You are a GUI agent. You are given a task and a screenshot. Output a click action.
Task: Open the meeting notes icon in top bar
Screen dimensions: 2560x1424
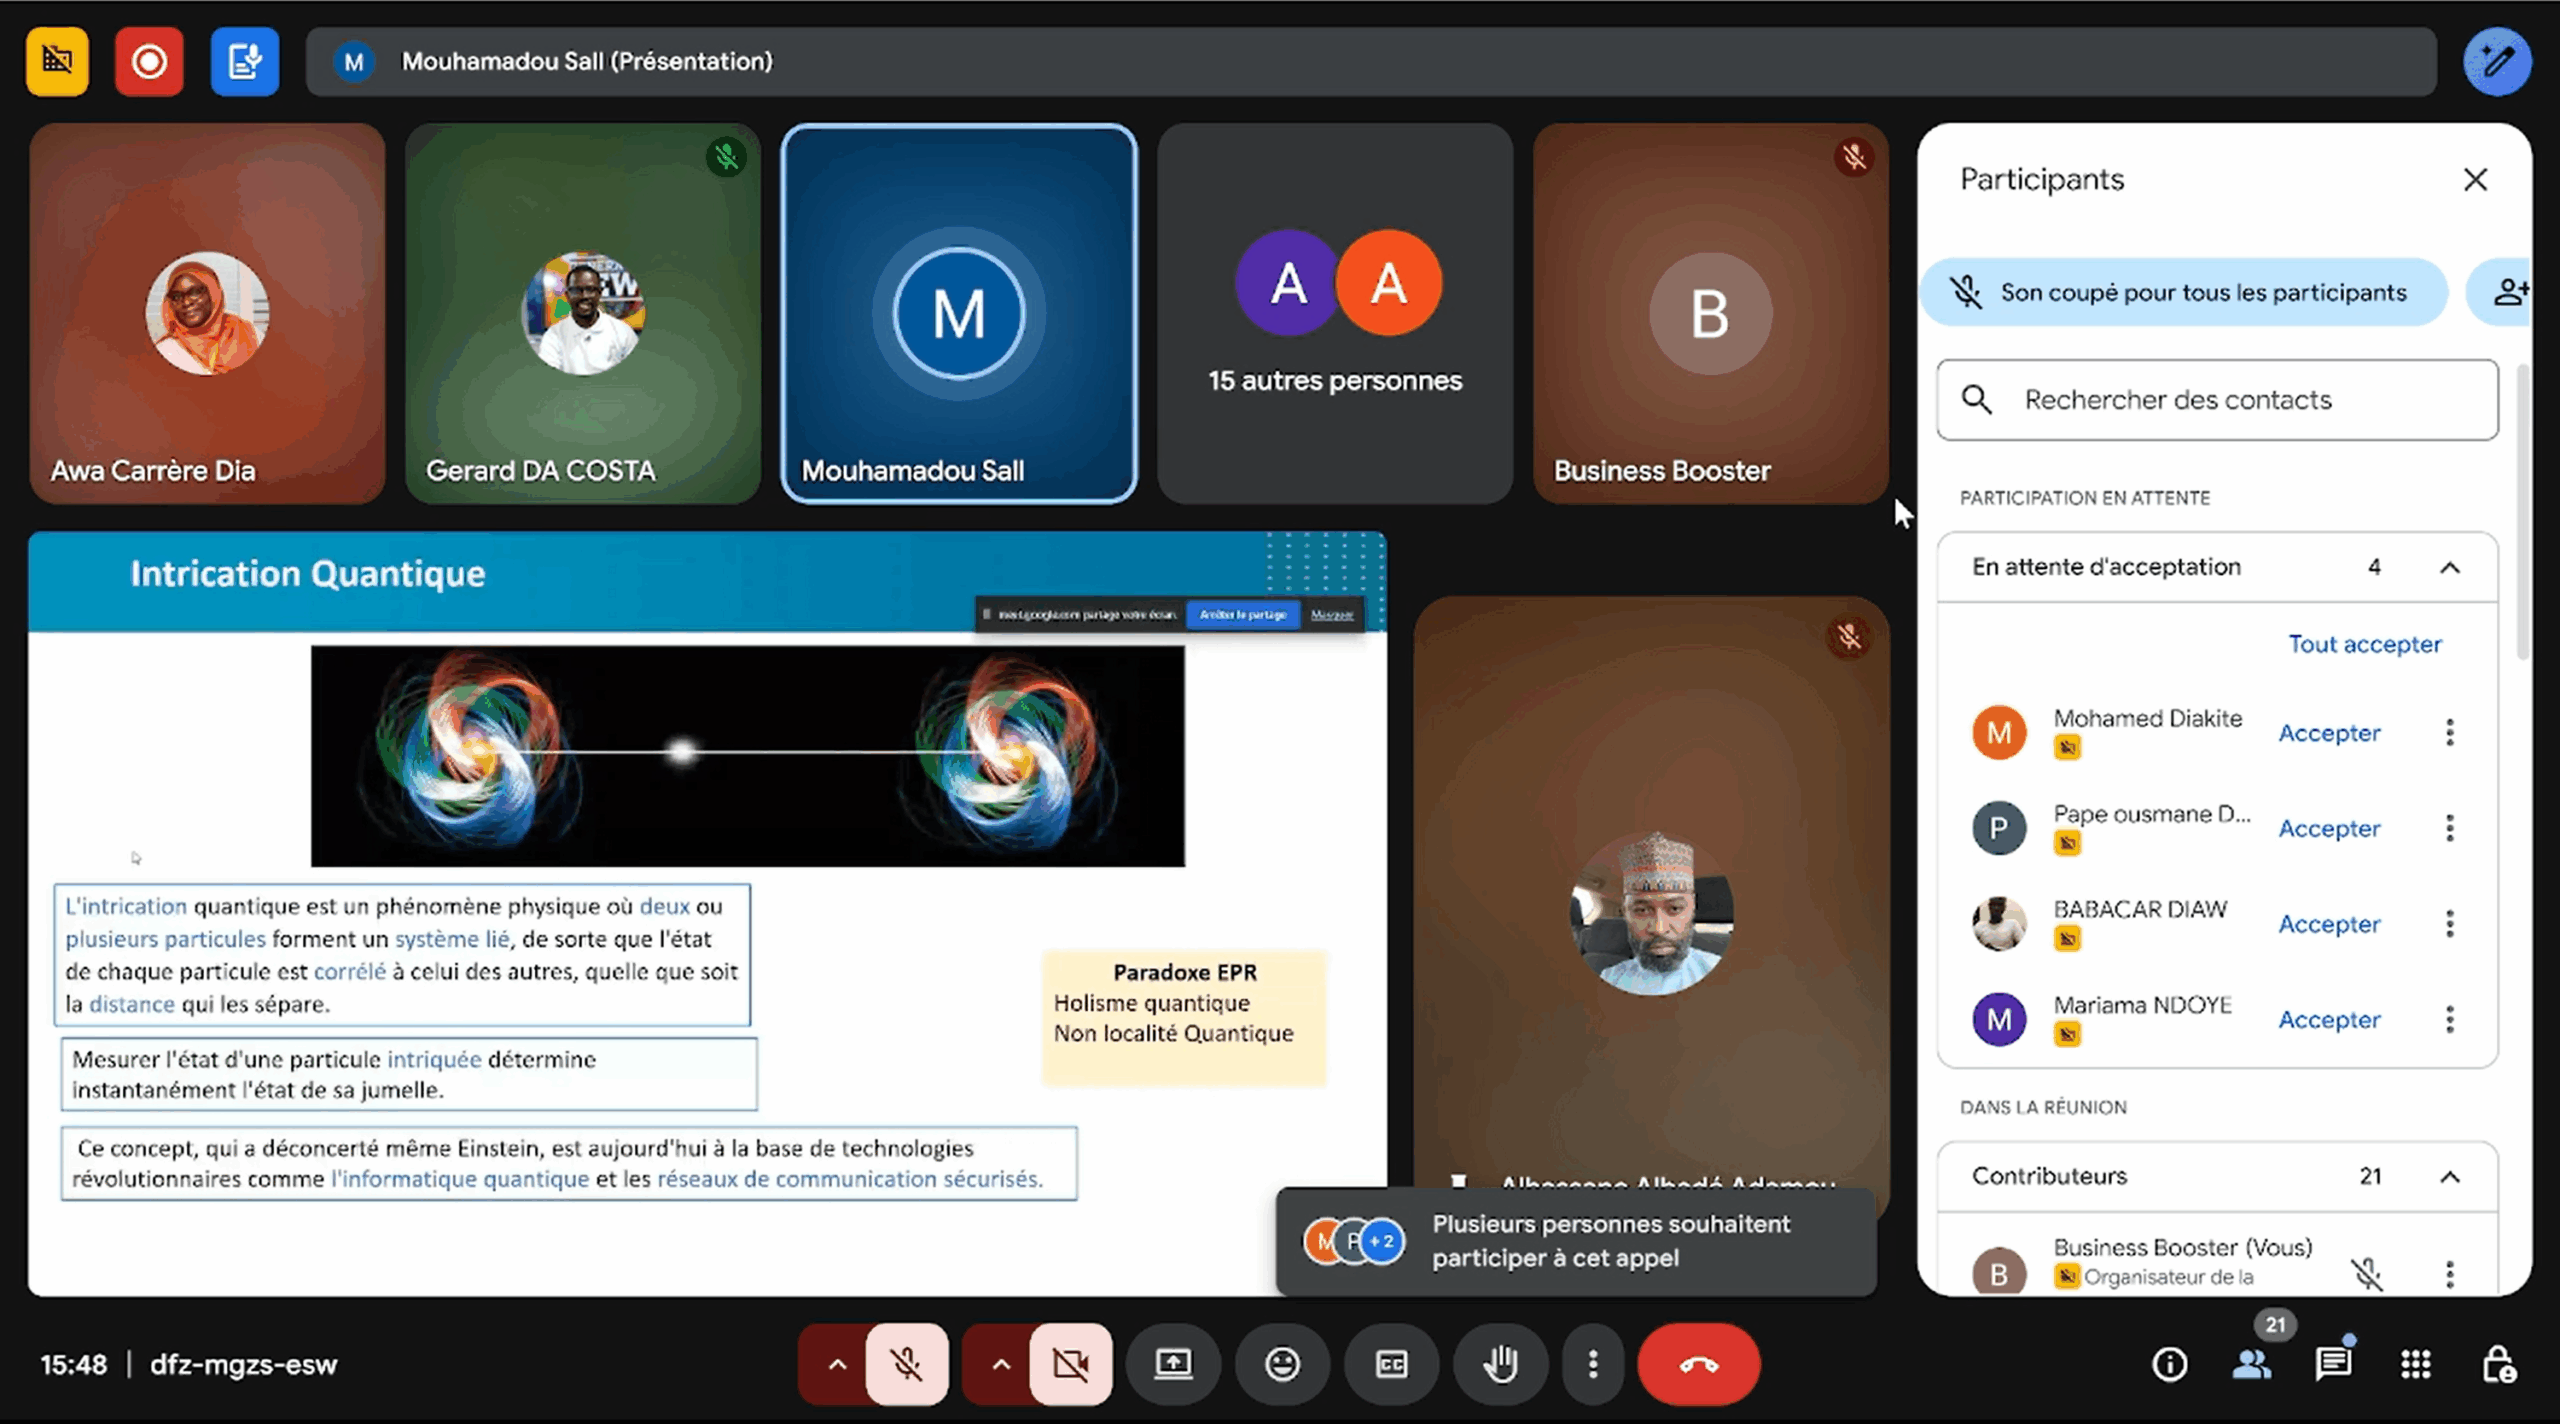click(x=245, y=62)
